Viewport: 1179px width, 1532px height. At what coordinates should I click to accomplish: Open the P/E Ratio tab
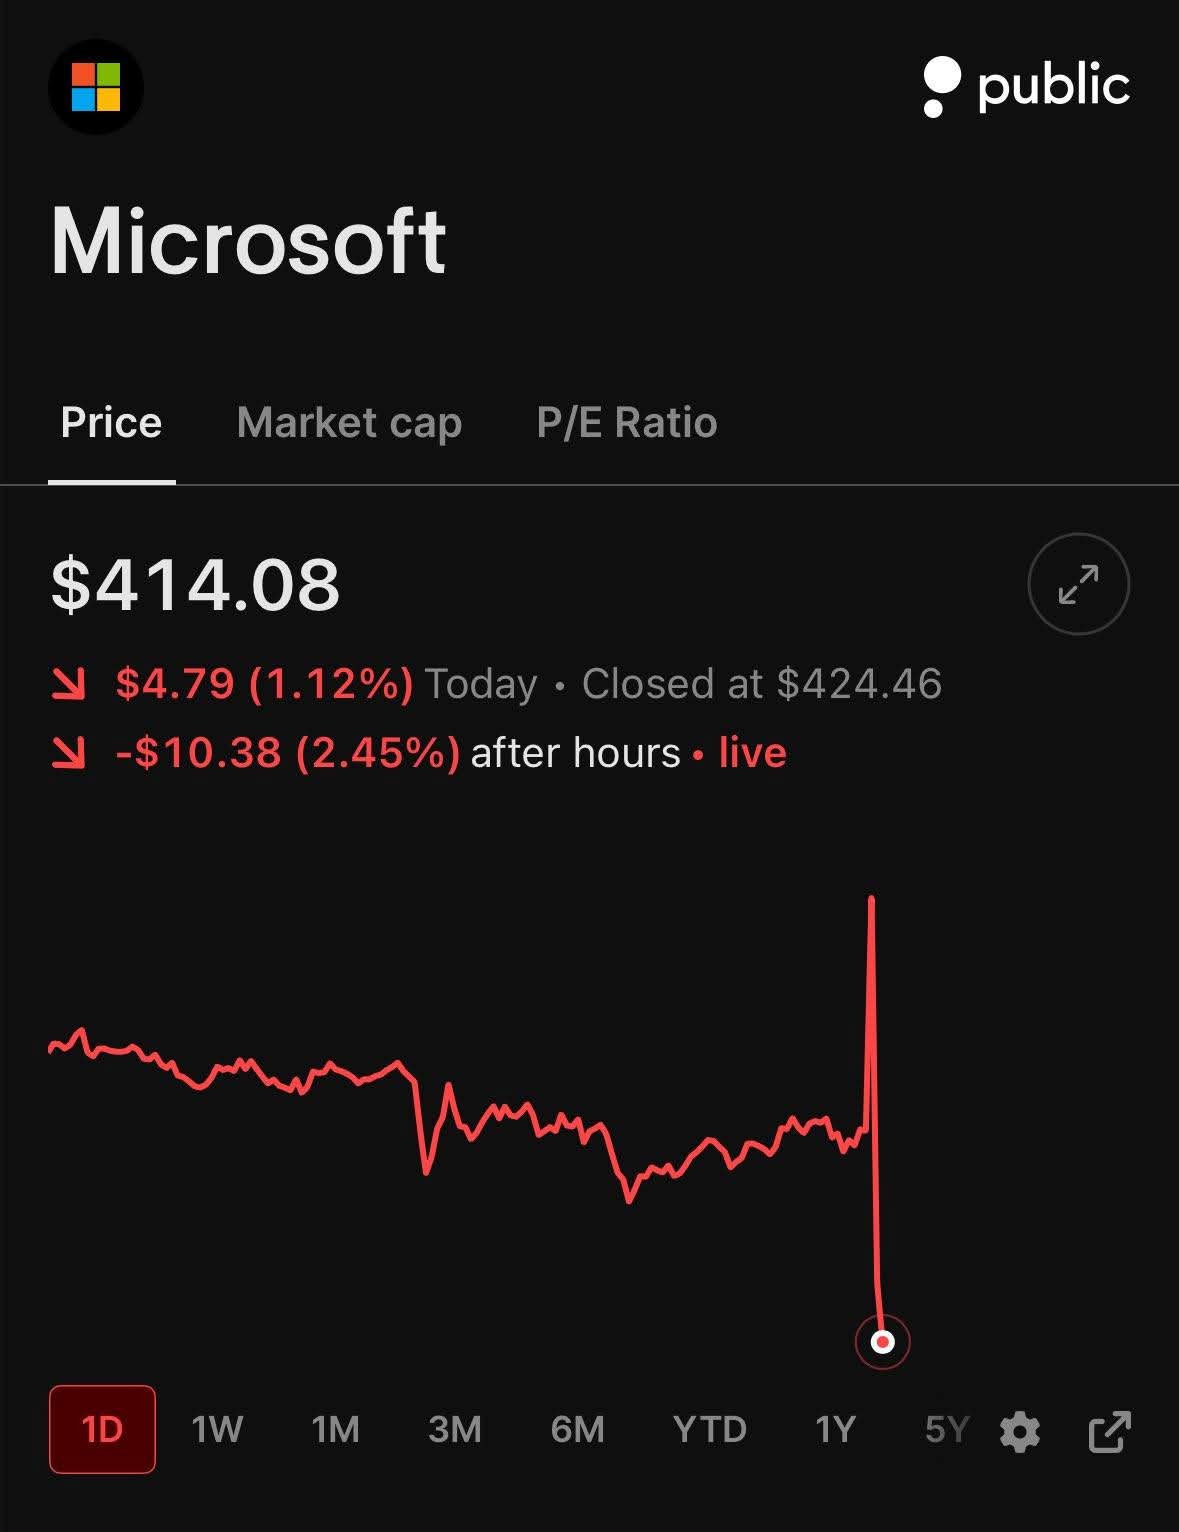pyautogui.click(x=627, y=423)
